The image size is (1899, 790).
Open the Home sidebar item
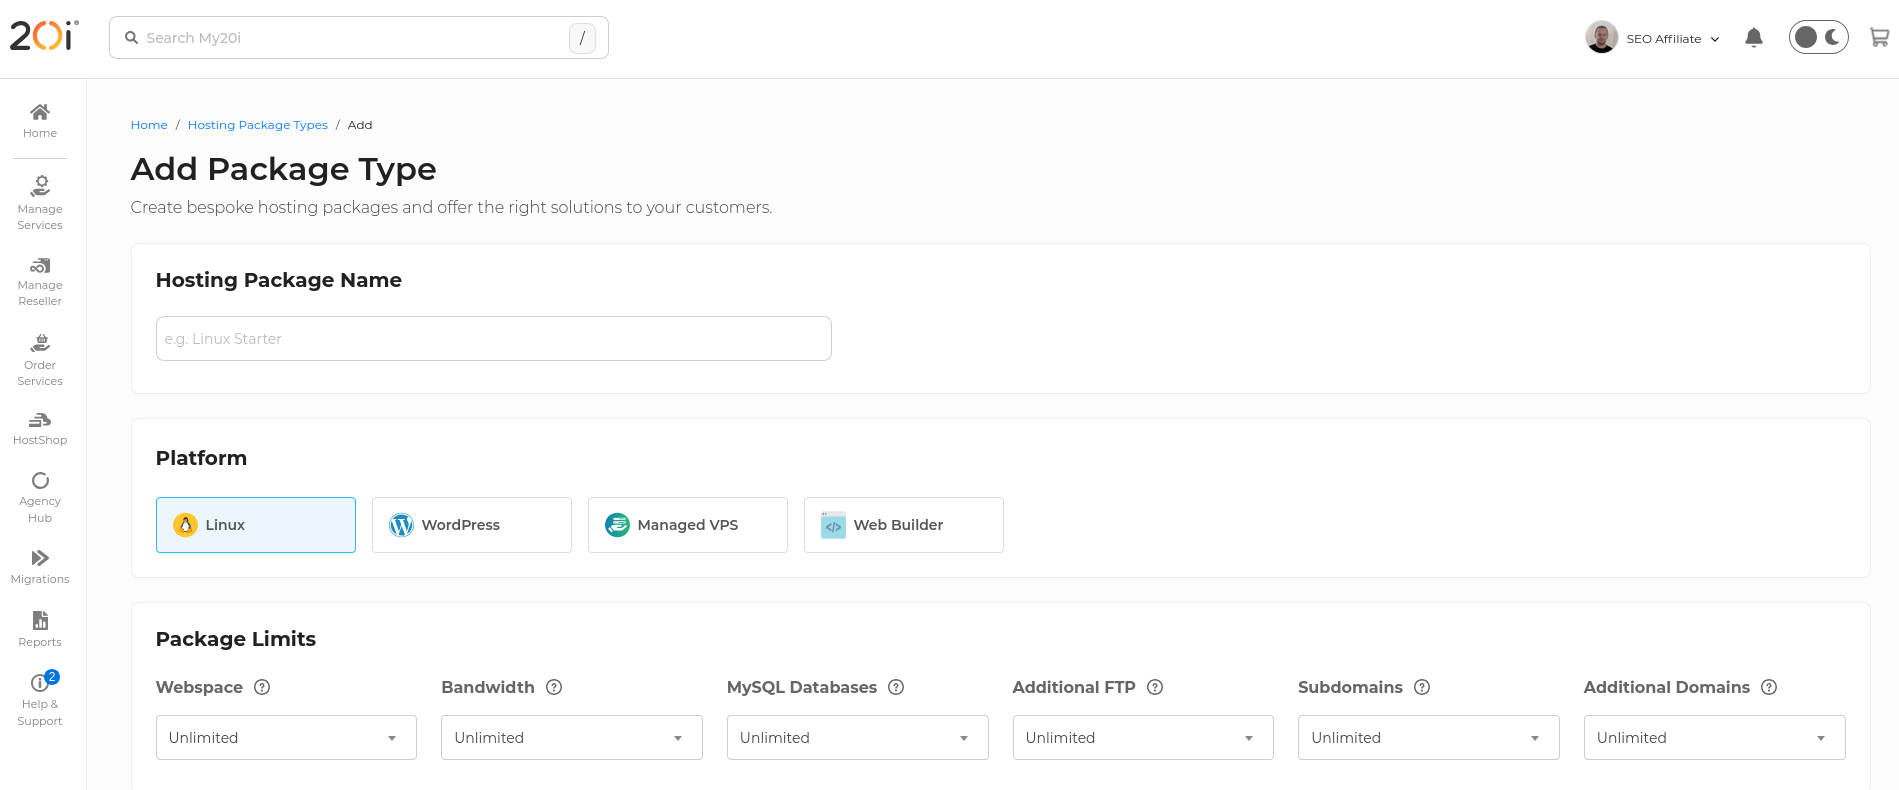pos(40,120)
